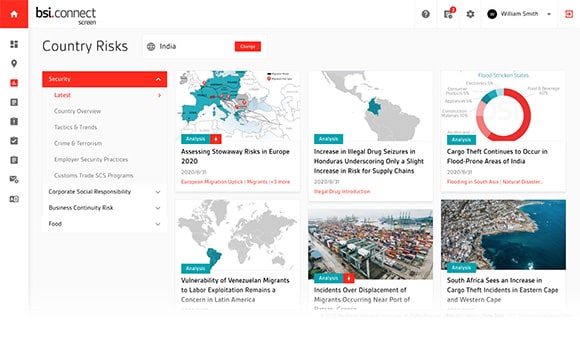Expand Corporate Social Responsibility section

pyautogui.click(x=105, y=192)
